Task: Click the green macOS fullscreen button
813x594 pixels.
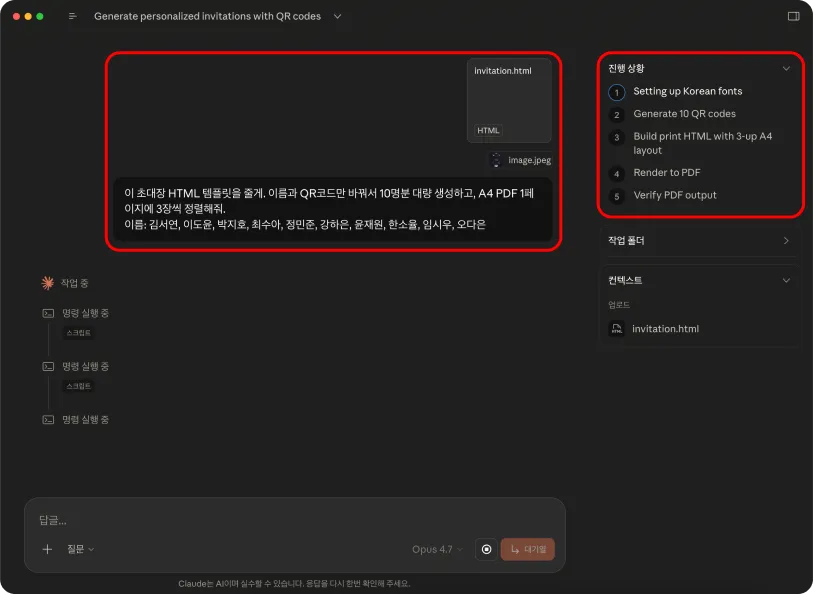Action: tap(40, 17)
